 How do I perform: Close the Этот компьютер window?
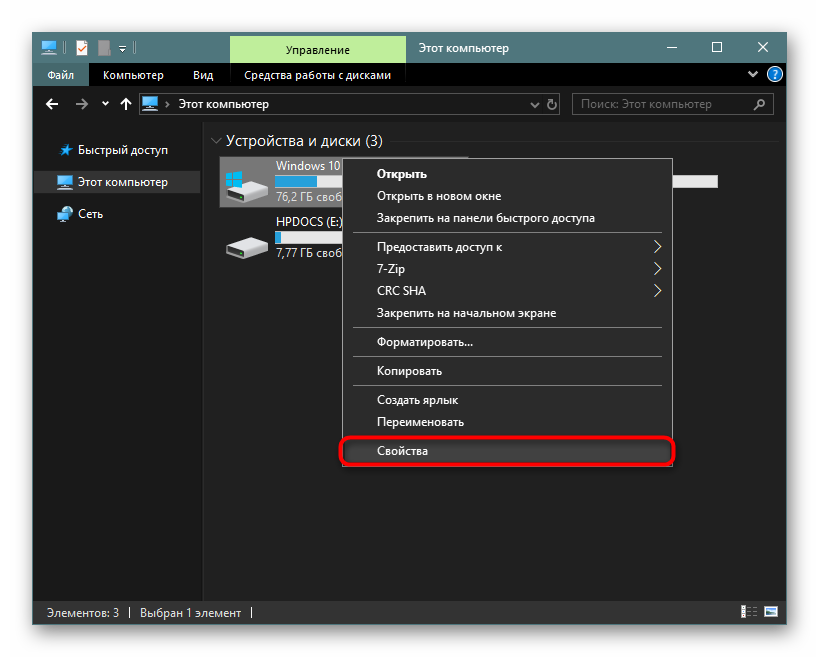click(763, 48)
